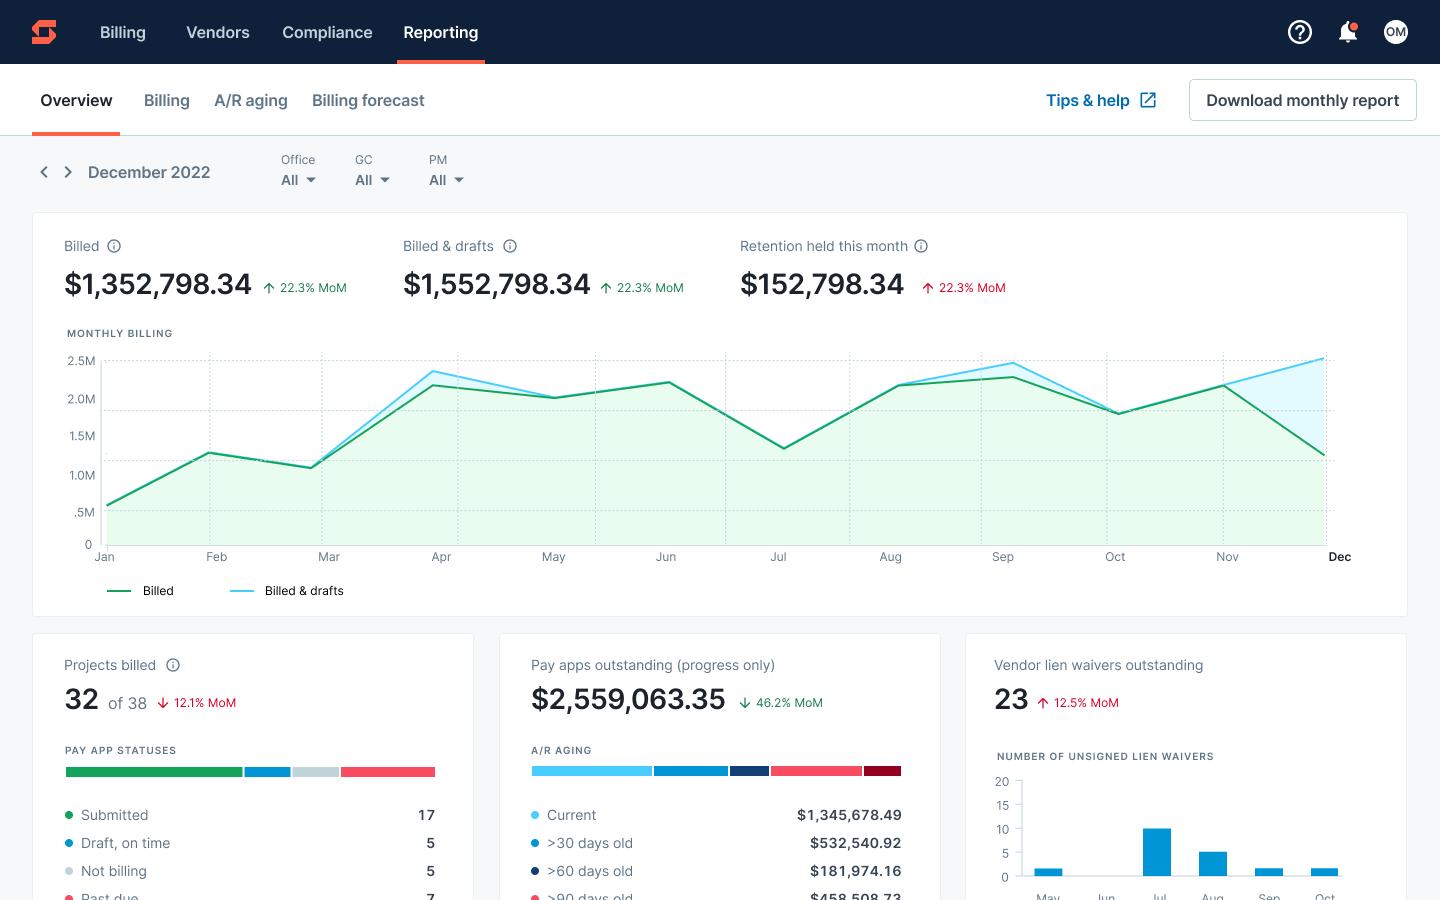Click the info icon beside Billed & drafts
The height and width of the screenshot is (900, 1440).
coord(510,246)
